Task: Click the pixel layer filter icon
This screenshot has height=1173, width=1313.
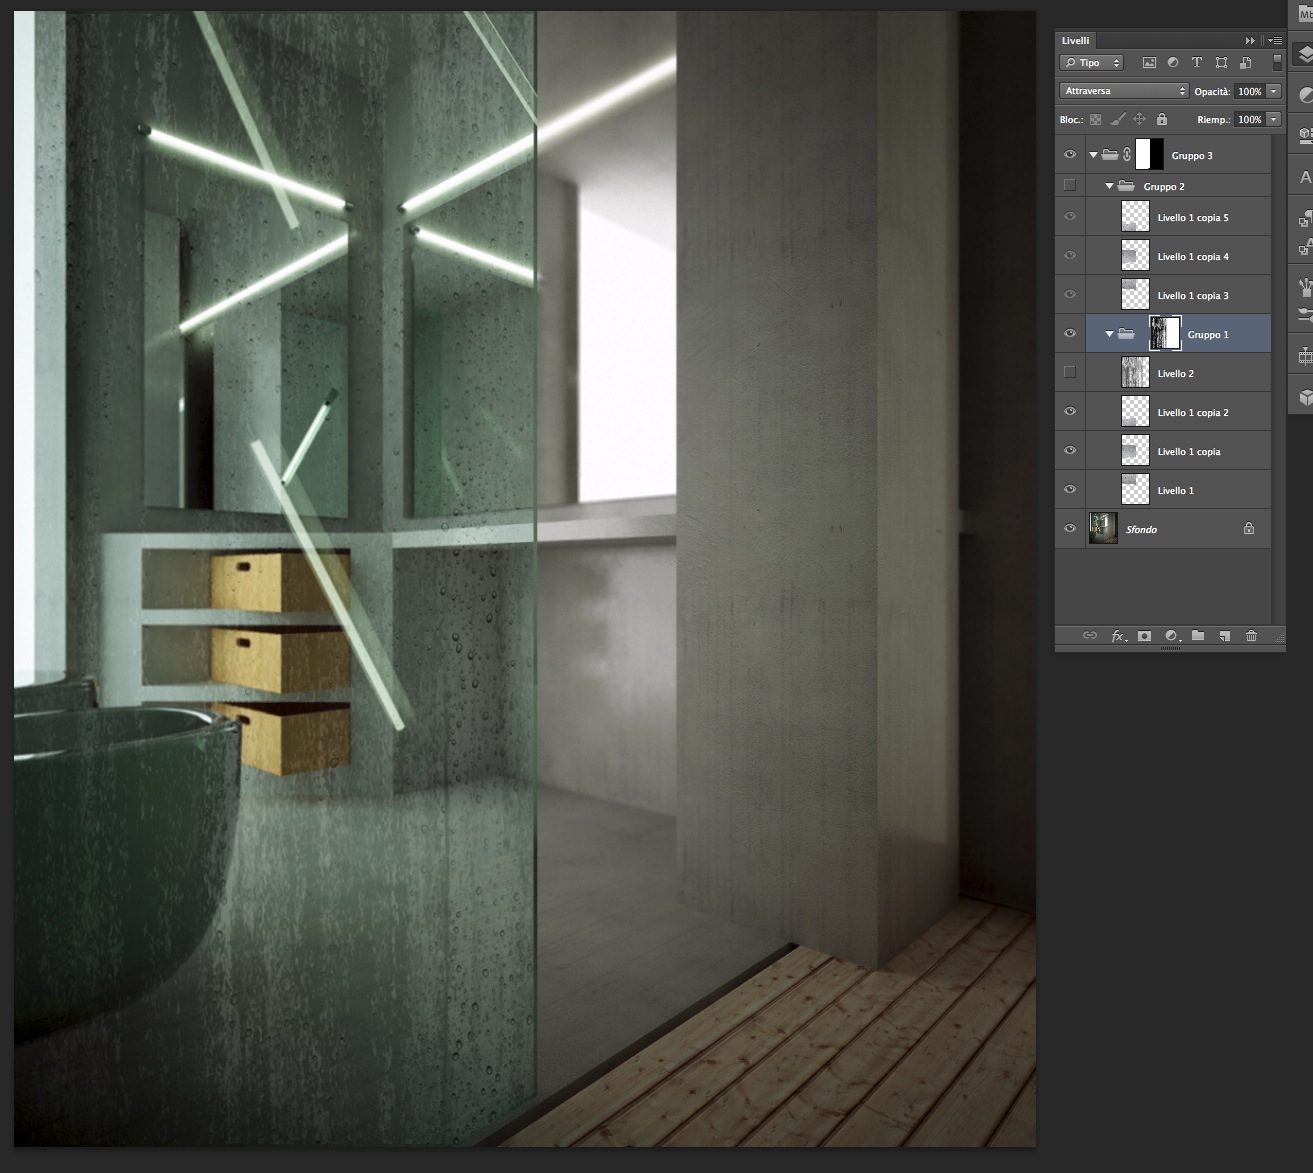Action: (x=1149, y=62)
